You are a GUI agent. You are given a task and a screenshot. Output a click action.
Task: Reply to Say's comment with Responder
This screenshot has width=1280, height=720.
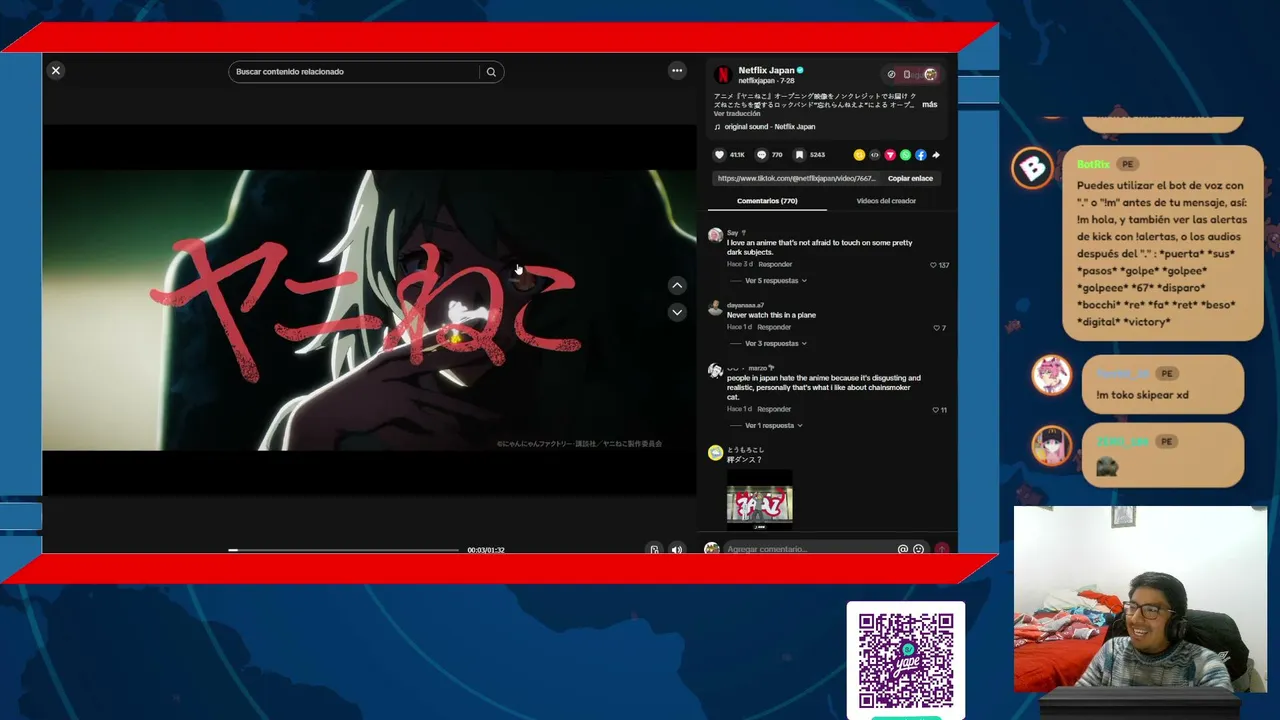pyautogui.click(x=775, y=264)
